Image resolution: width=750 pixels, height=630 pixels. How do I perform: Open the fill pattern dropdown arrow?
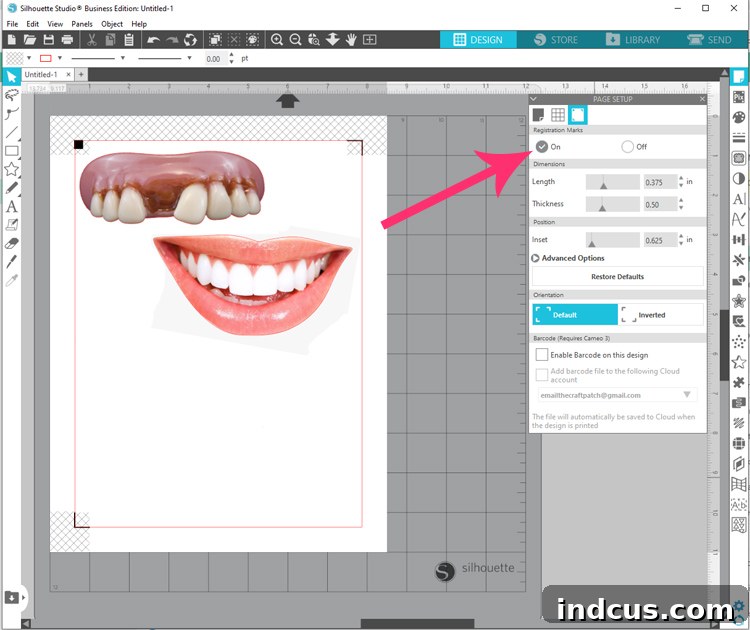29,58
